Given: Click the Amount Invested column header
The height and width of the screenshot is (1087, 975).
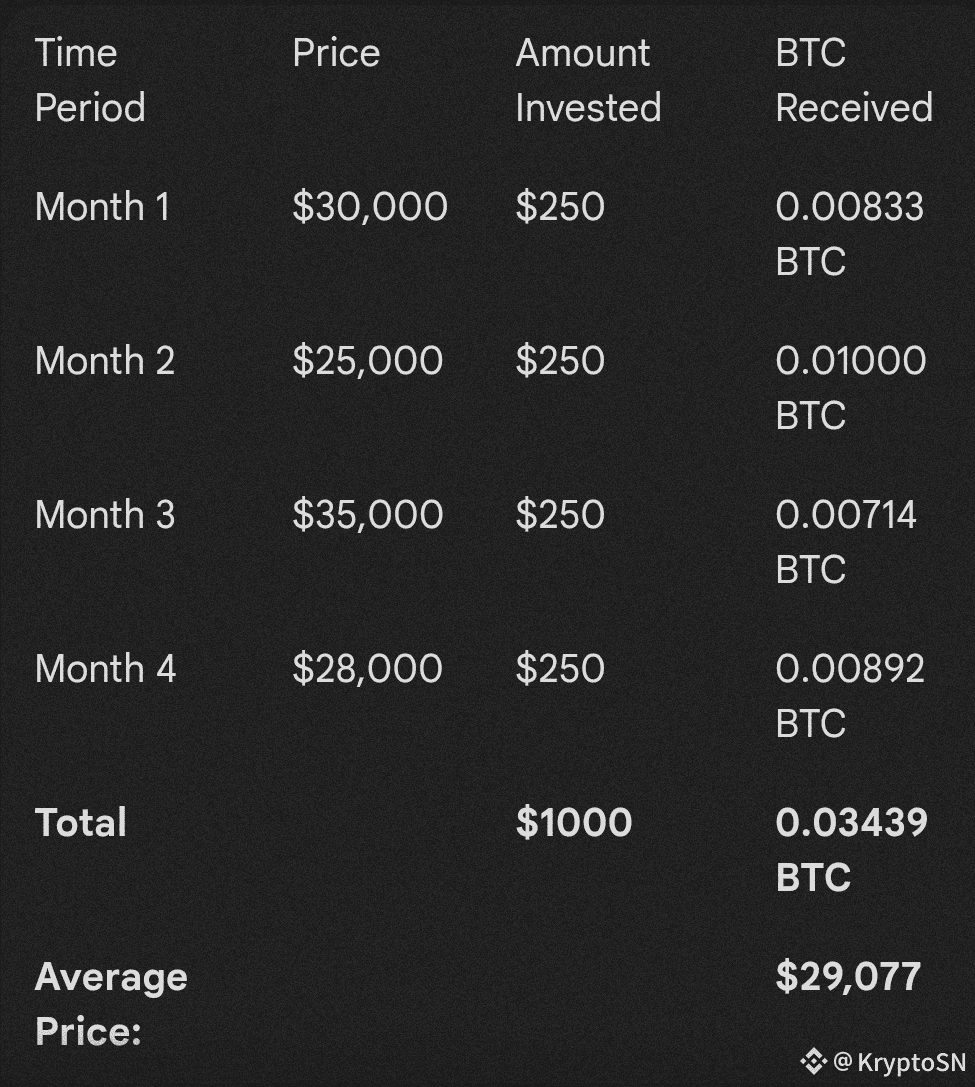Looking at the screenshot, I should [588, 80].
